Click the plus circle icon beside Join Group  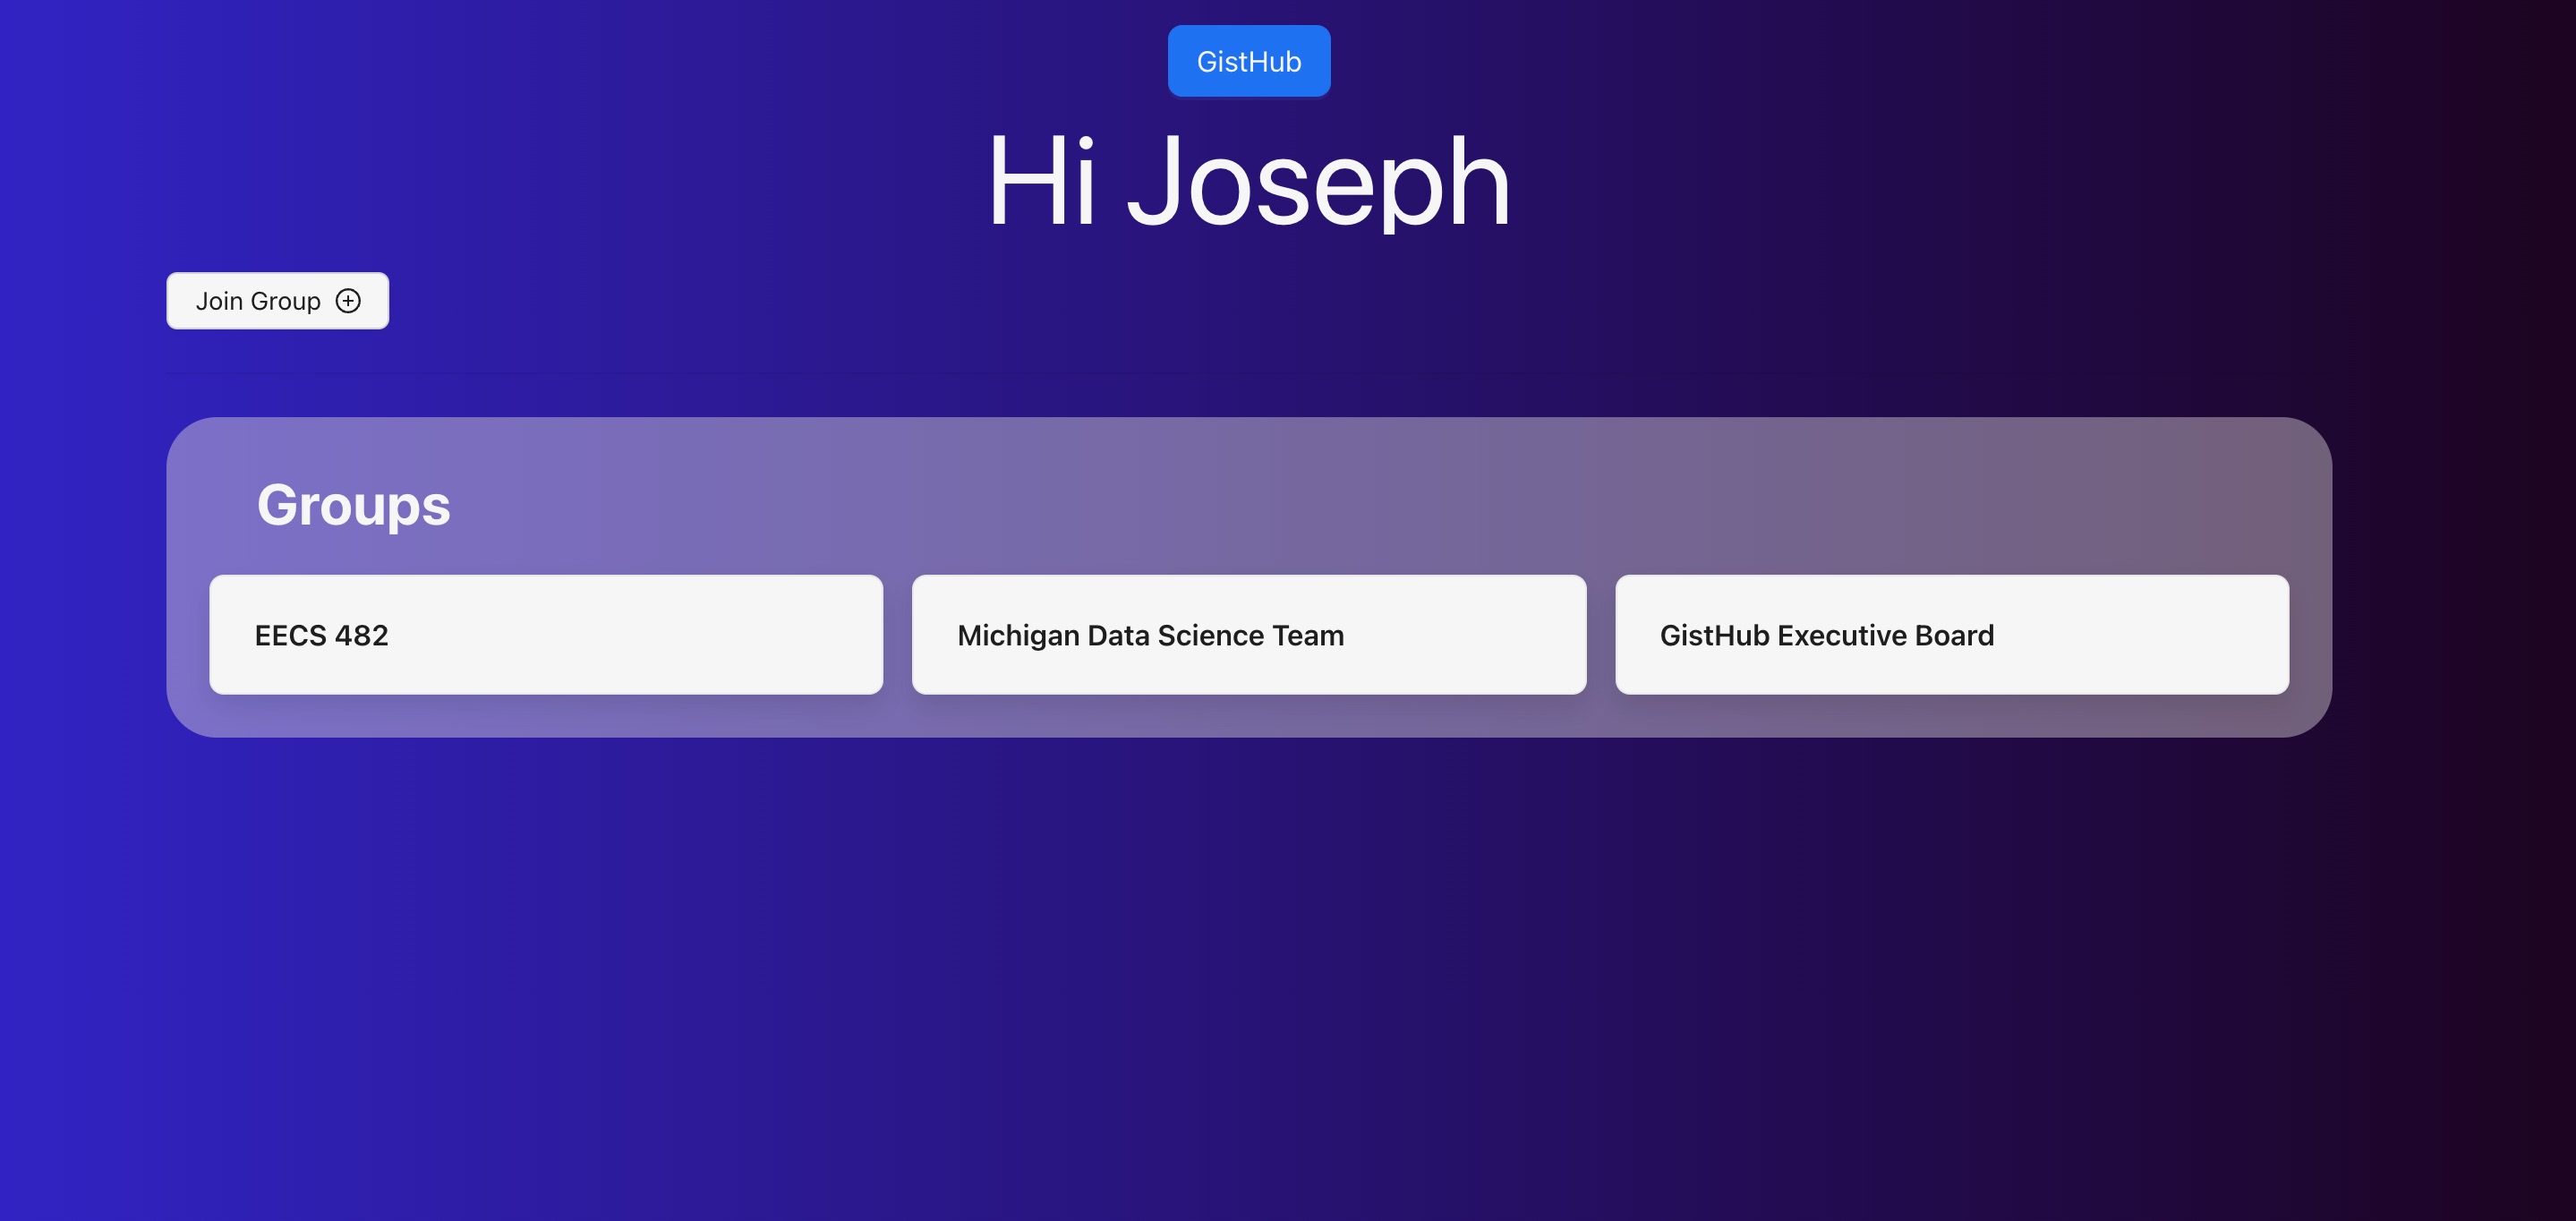(x=348, y=301)
